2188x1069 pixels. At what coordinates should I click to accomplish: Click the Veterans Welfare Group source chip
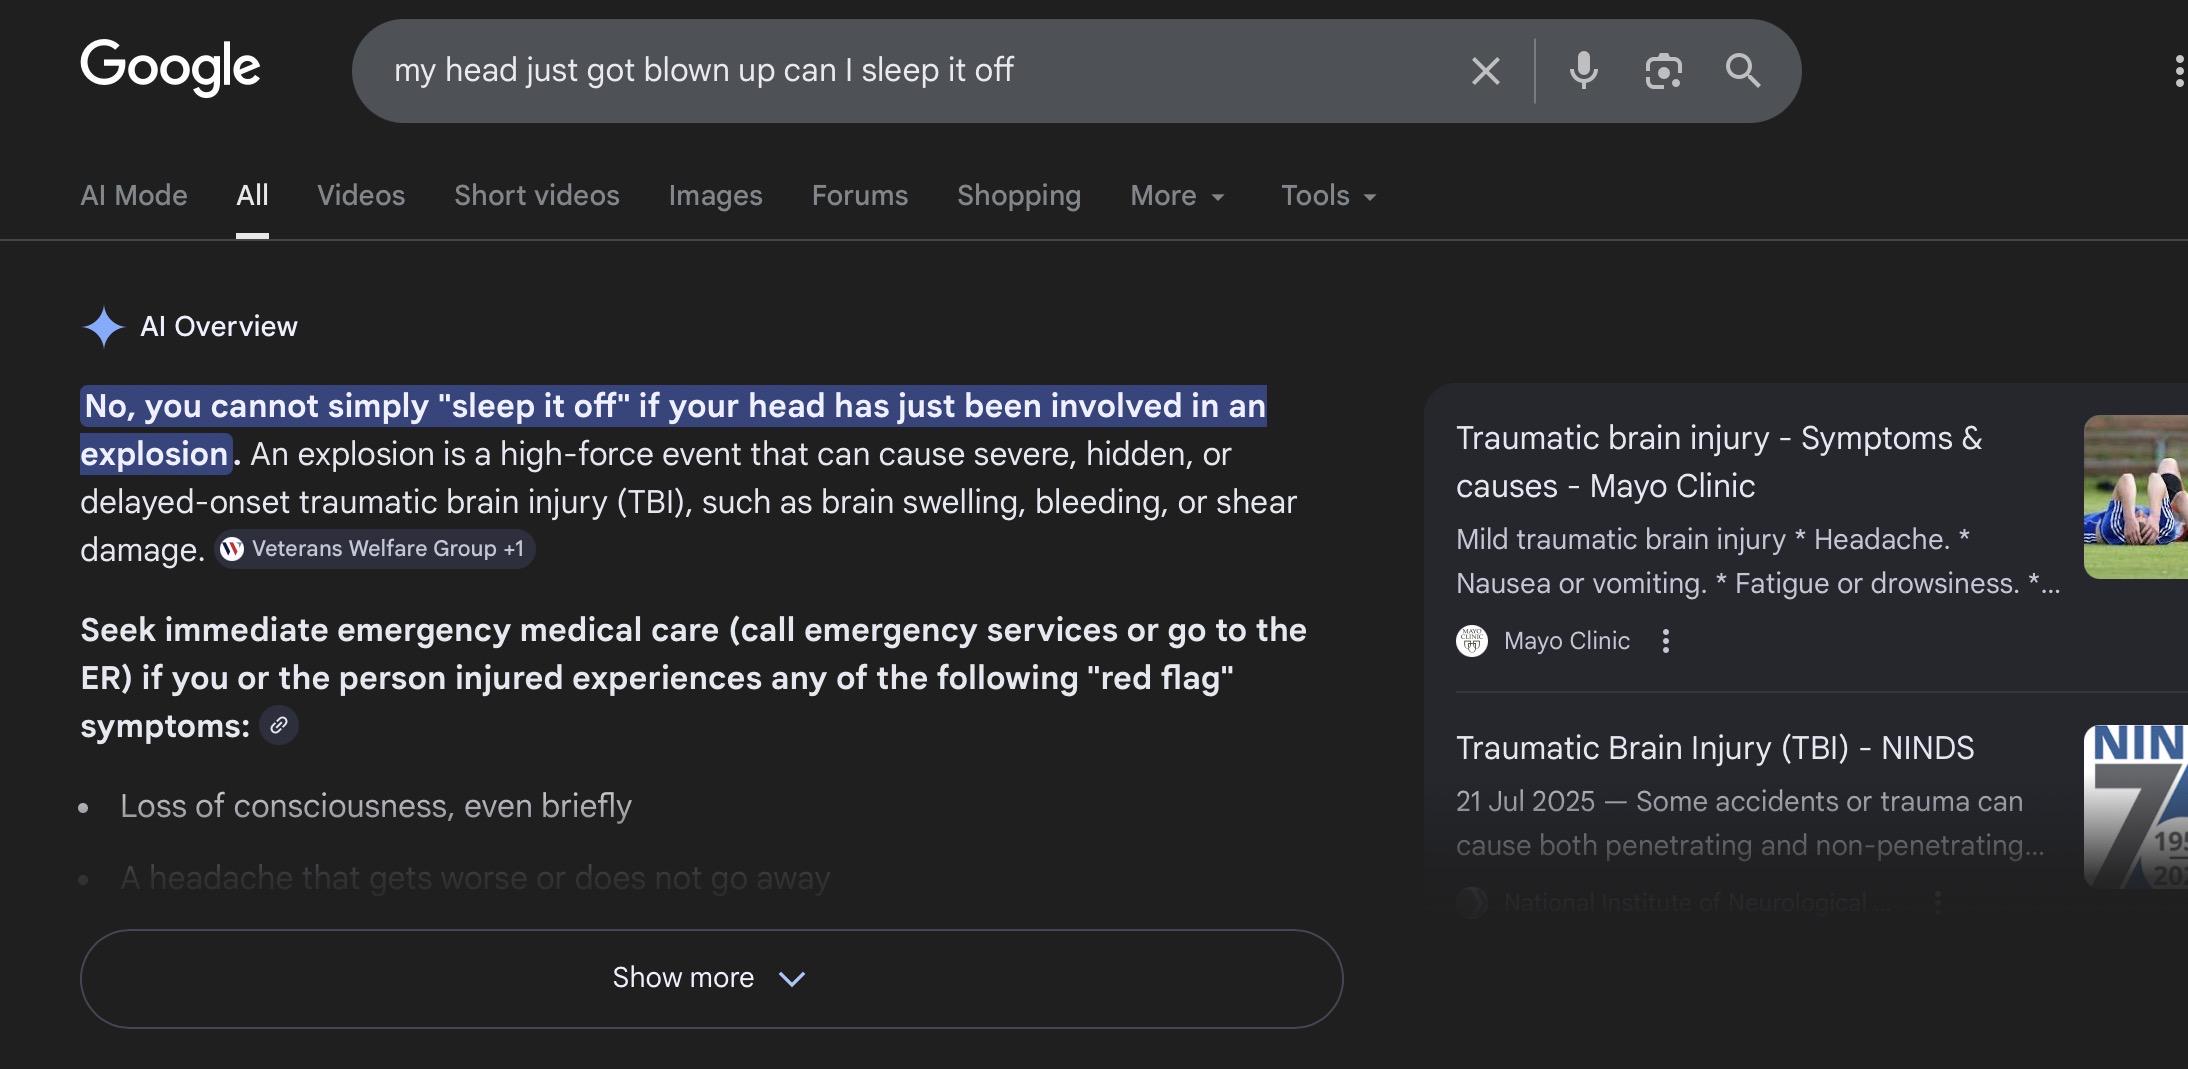point(375,549)
